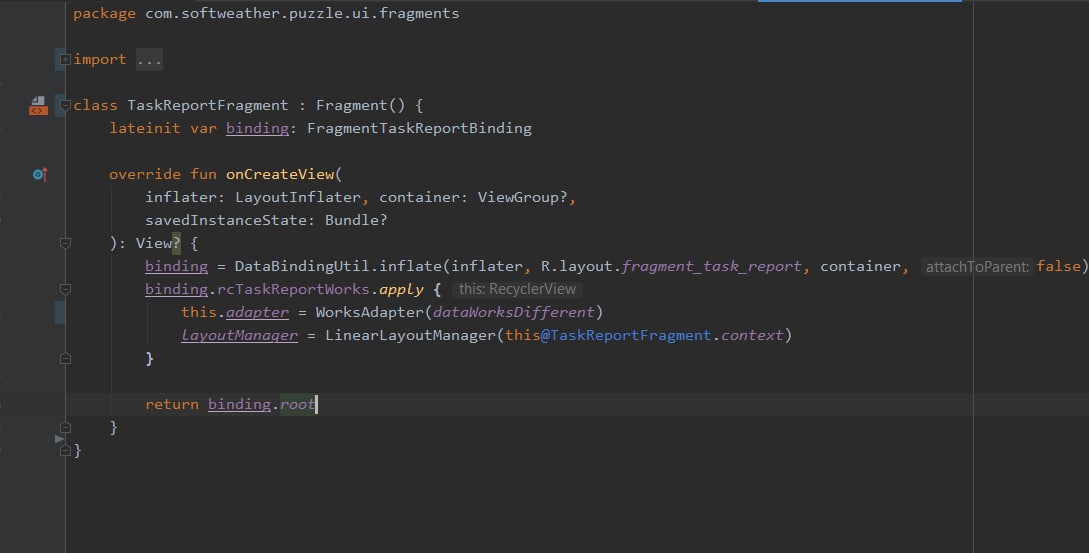
Task: Collapse the TaskReportFragment class fold marker
Action: point(65,106)
